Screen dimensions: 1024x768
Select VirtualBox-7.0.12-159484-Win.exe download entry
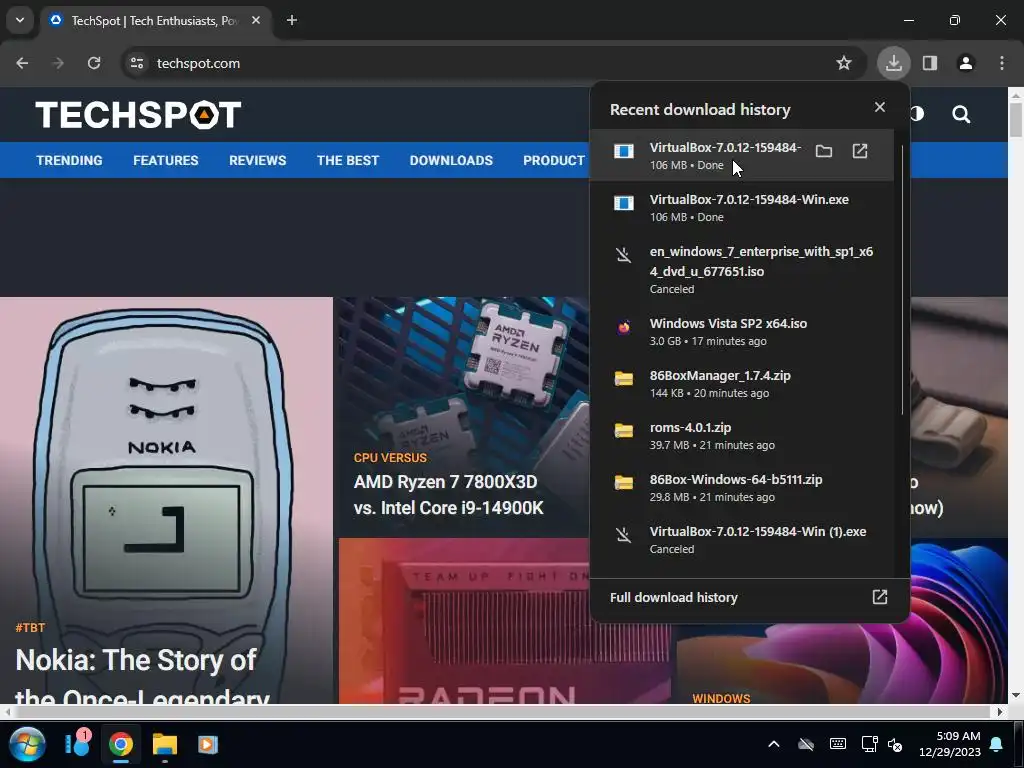(741, 208)
